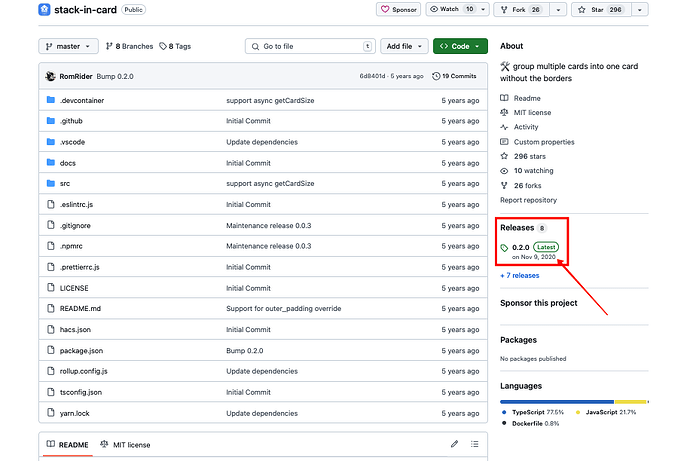
Task: Click the commit history clock icon
Action: (x=435, y=76)
